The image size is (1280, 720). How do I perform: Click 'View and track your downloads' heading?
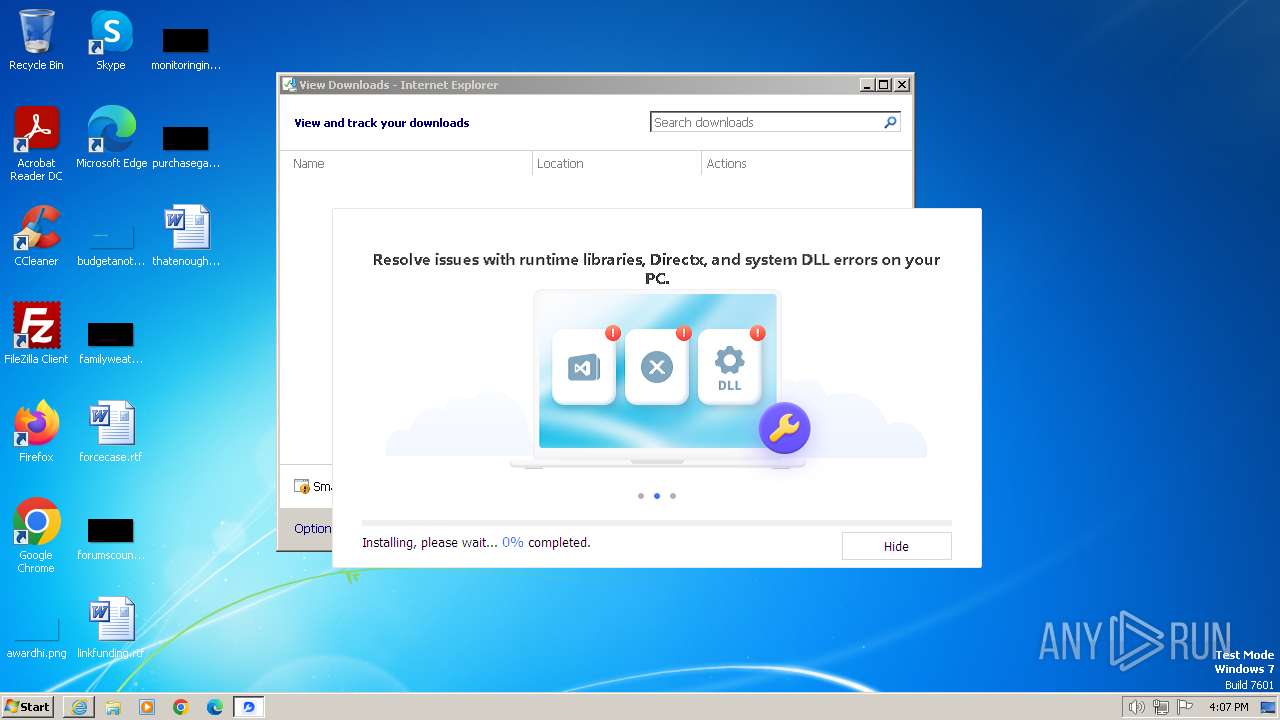382,123
